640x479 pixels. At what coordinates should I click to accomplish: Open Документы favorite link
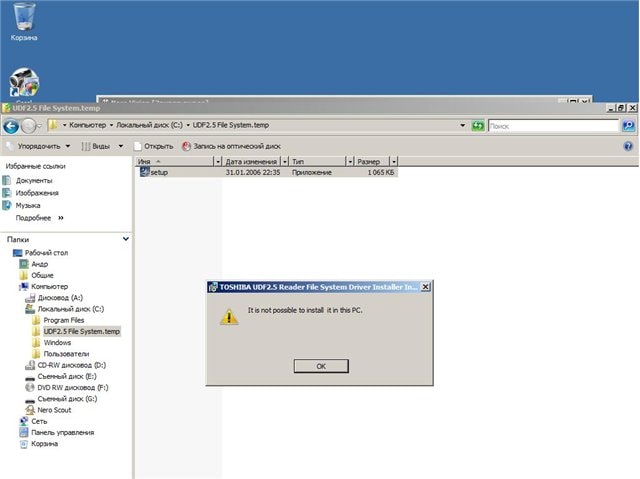[28, 180]
